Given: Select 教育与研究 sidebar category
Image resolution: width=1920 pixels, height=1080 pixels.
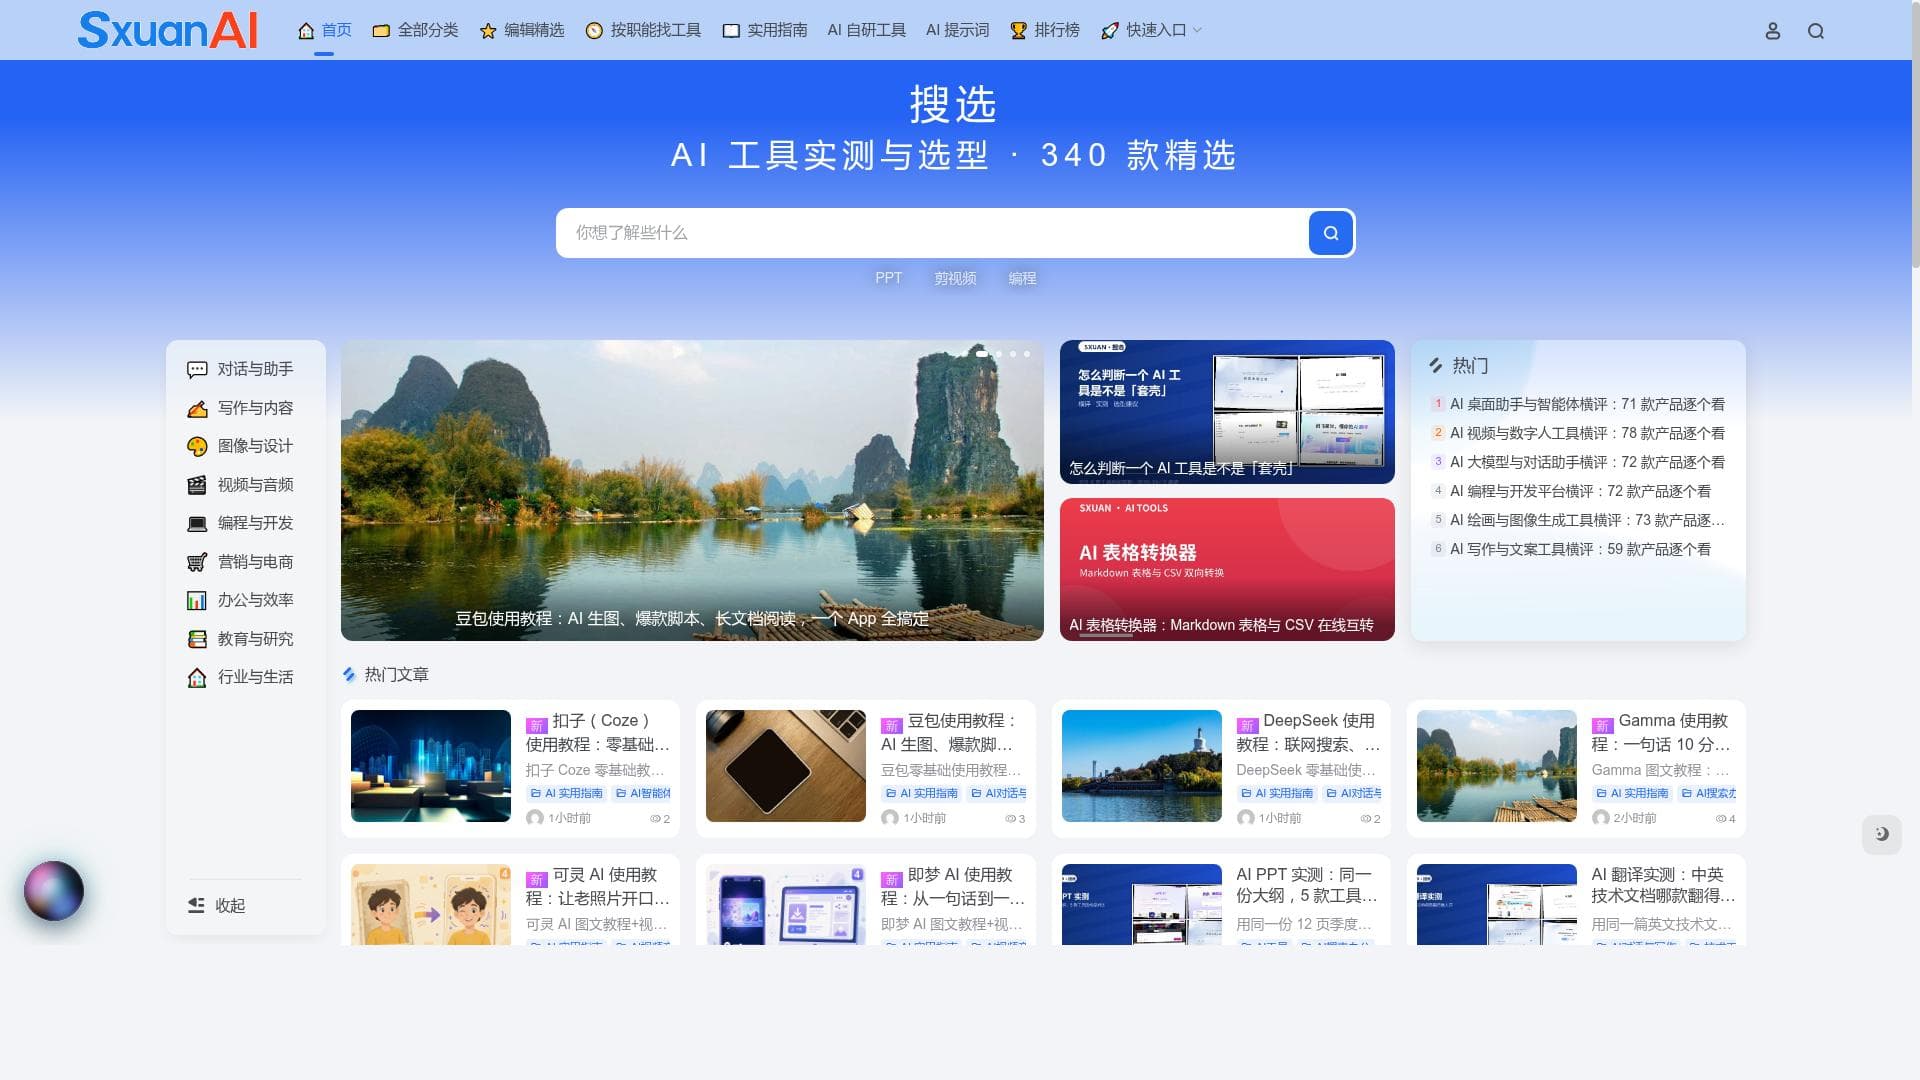Looking at the screenshot, I should coord(240,639).
